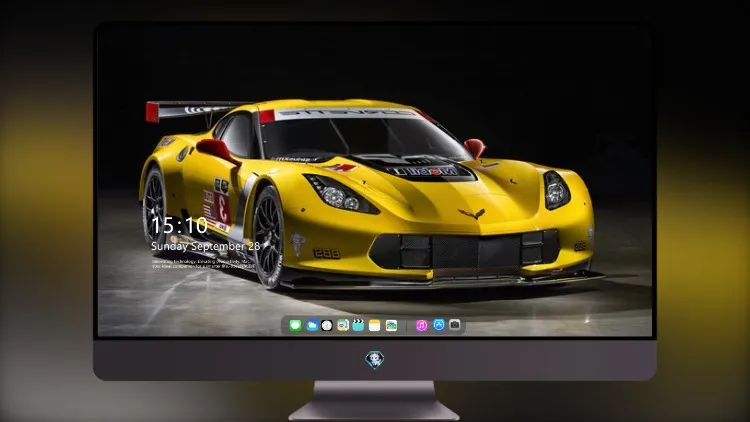This screenshot has height=422, width=750.
Task: Open the photo gallery app in dock
Action: point(391,325)
